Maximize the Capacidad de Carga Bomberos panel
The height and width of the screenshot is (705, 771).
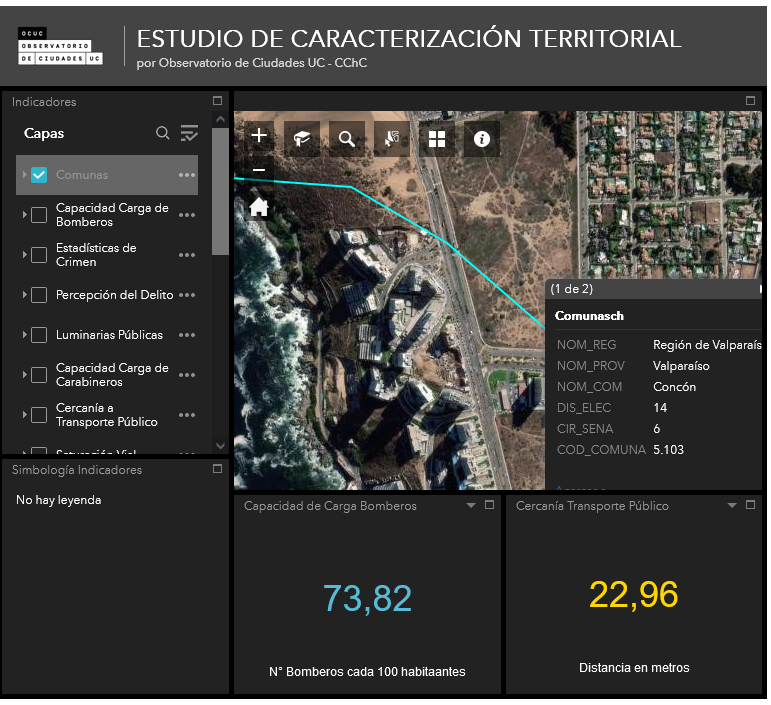point(489,505)
